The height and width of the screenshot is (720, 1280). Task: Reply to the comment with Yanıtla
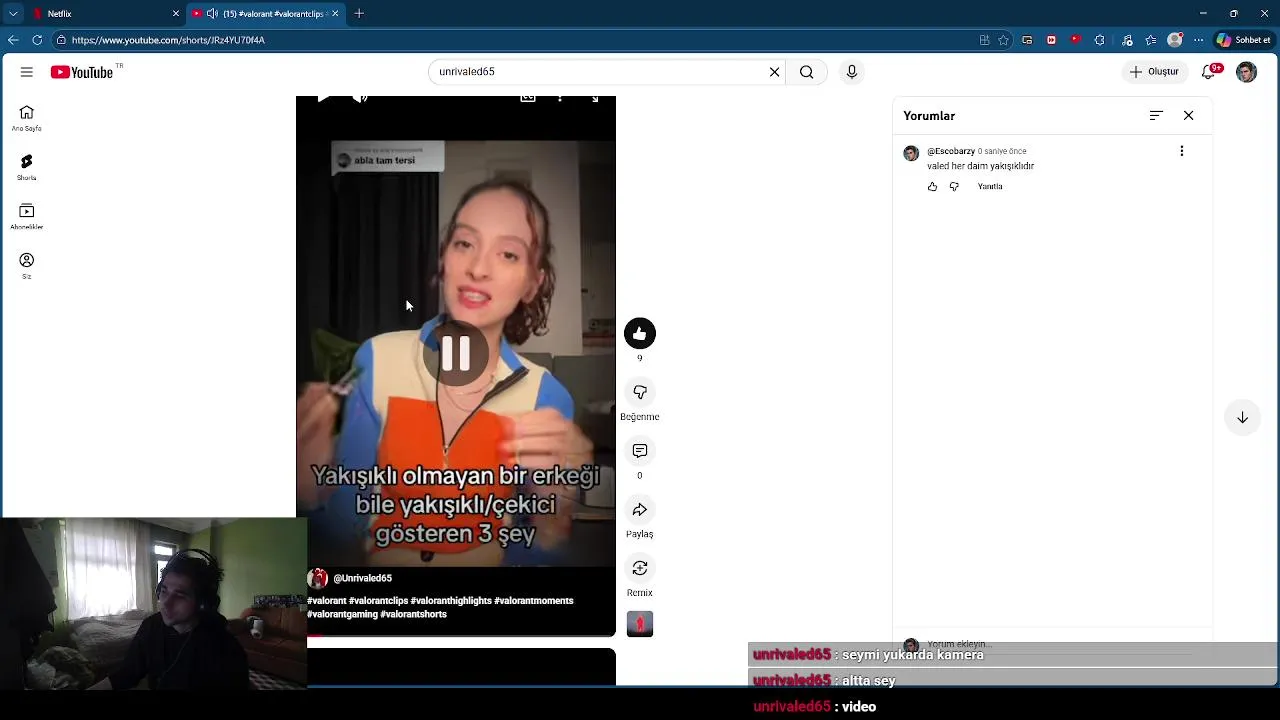(990, 187)
